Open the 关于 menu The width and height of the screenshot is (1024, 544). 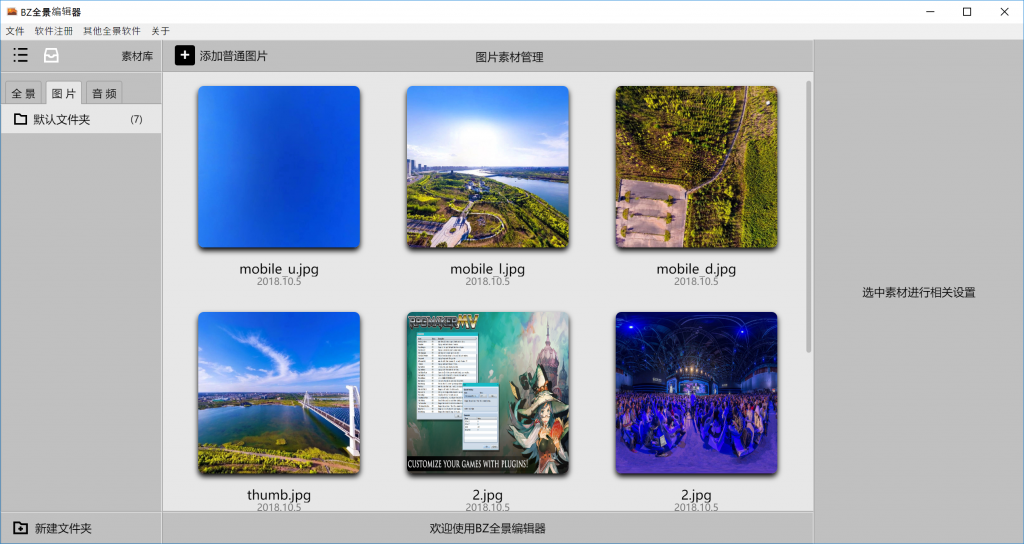tap(160, 31)
